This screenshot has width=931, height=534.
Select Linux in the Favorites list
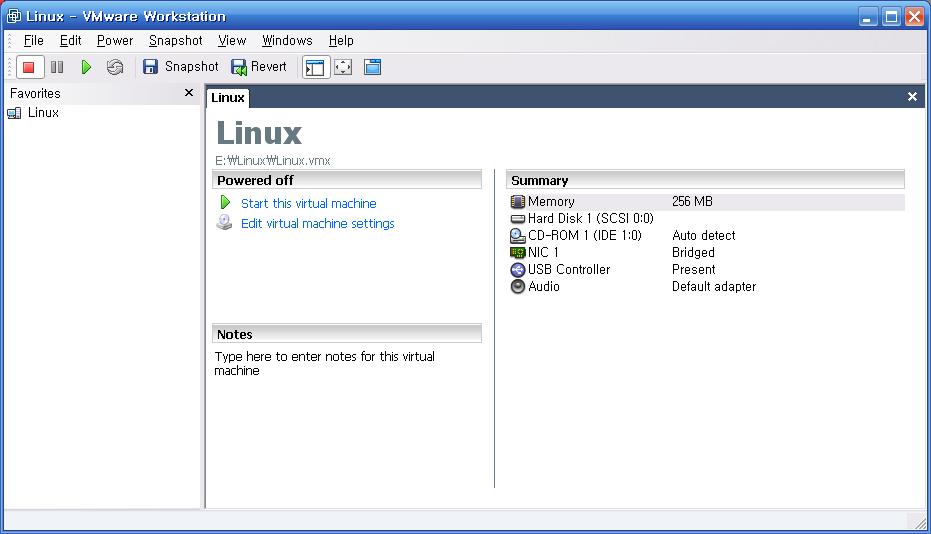(x=43, y=112)
